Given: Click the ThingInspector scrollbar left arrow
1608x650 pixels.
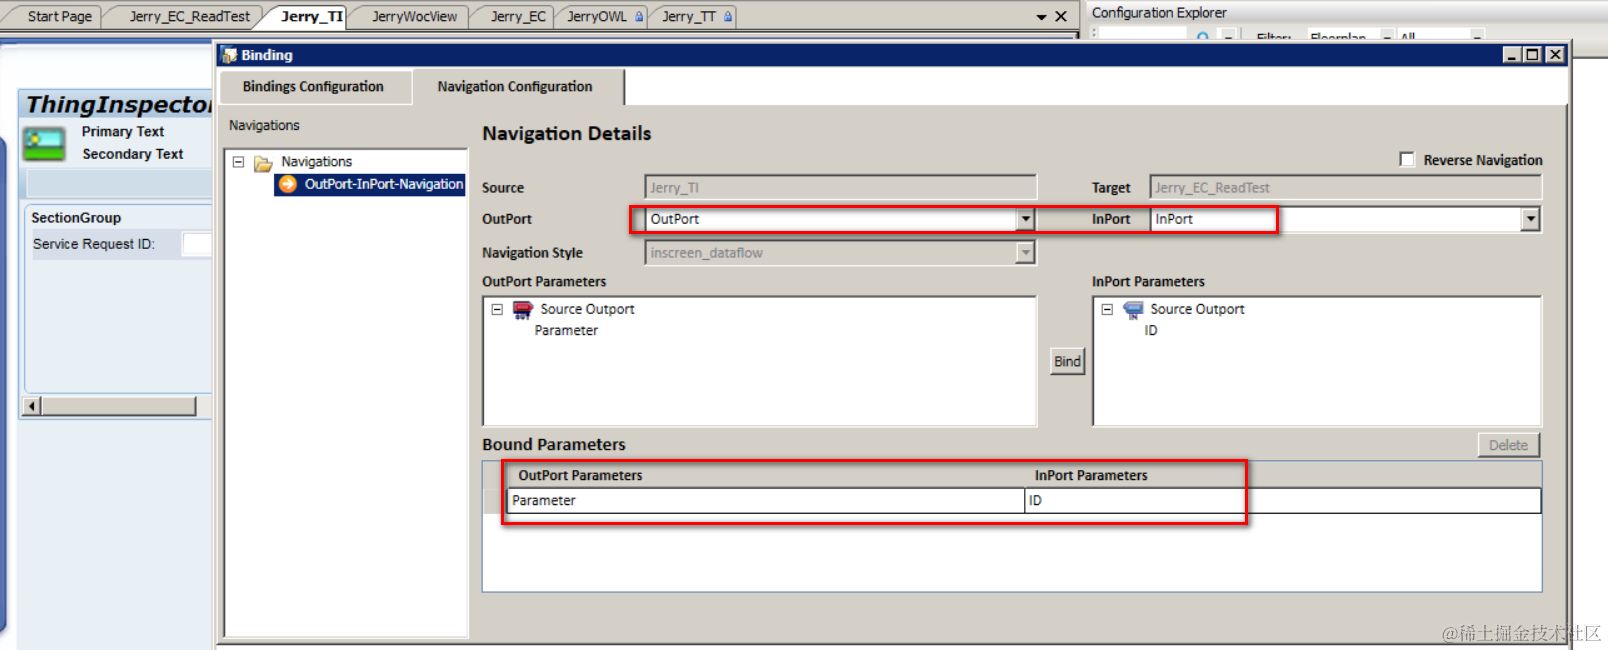Looking at the screenshot, I should (x=32, y=406).
